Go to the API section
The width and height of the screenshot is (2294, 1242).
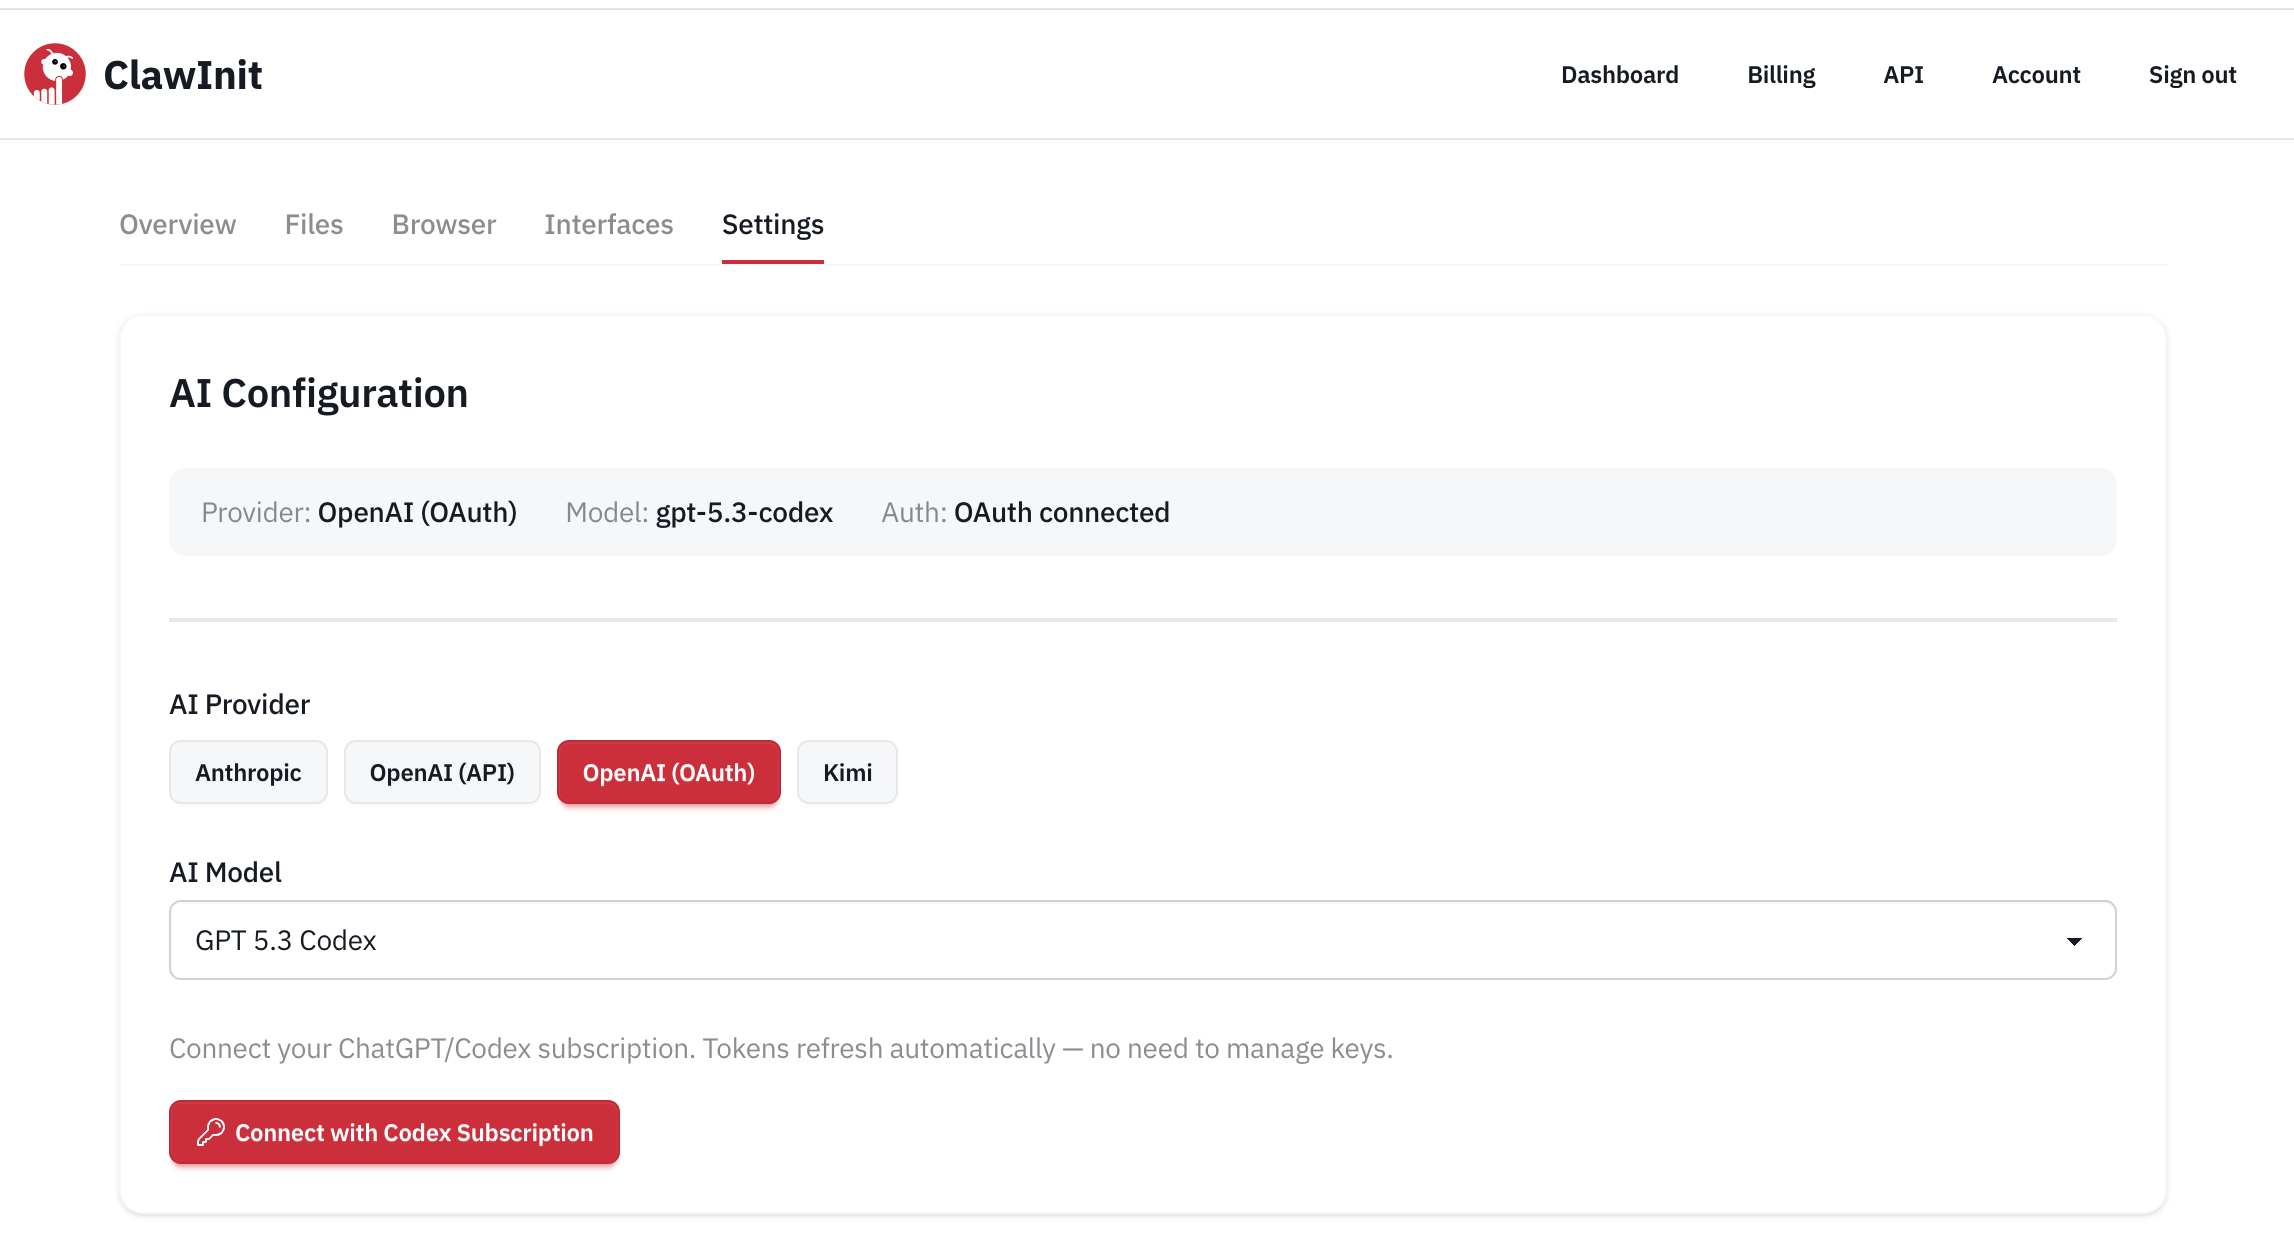point(1903,74)
